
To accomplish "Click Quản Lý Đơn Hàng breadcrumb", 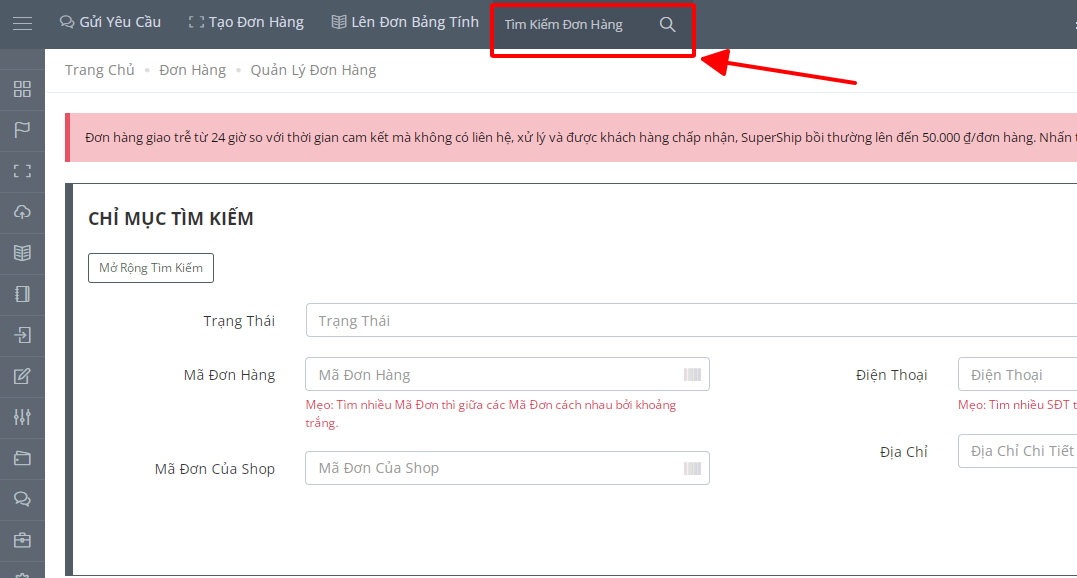I will [313, 70].
